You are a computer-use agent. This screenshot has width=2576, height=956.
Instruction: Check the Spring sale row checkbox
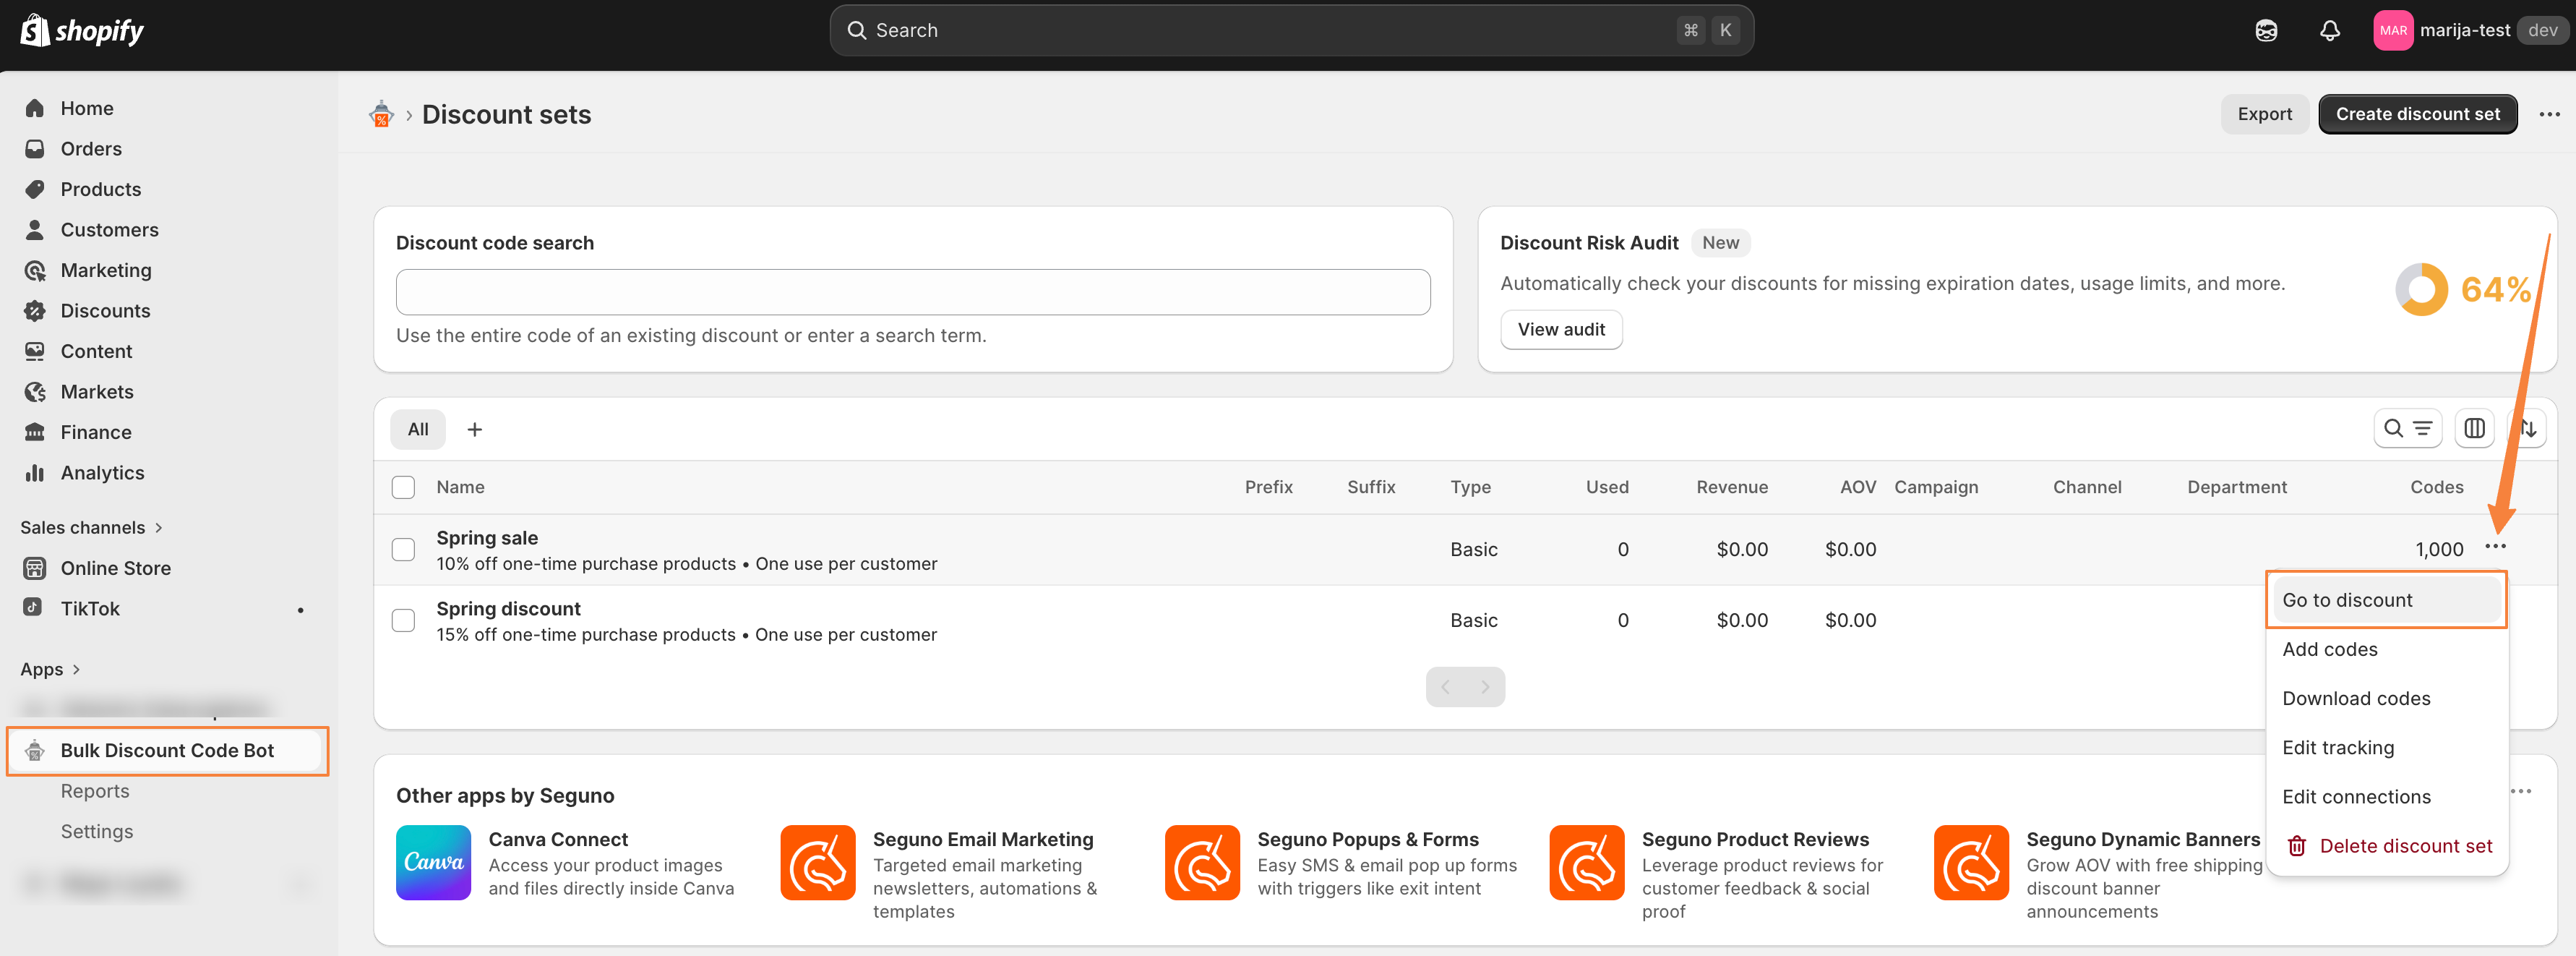(403, 549)
